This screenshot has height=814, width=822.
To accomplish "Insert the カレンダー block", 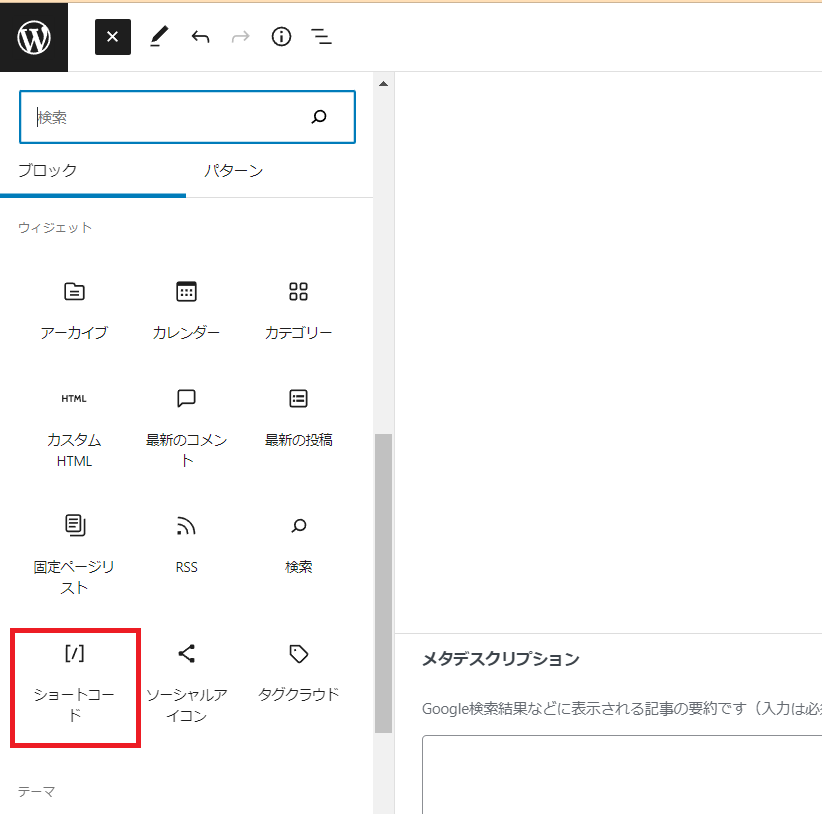I will [x=187, y=310].
